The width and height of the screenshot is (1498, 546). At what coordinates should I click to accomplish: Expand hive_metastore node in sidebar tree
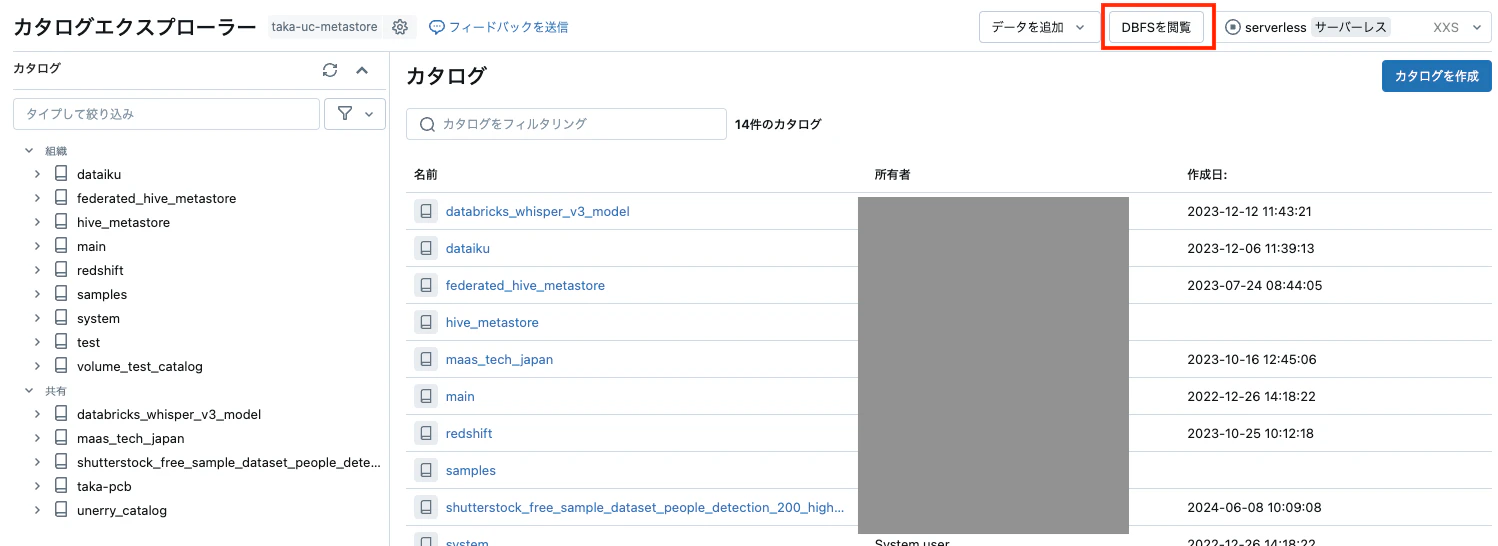[x=37, y=222]
